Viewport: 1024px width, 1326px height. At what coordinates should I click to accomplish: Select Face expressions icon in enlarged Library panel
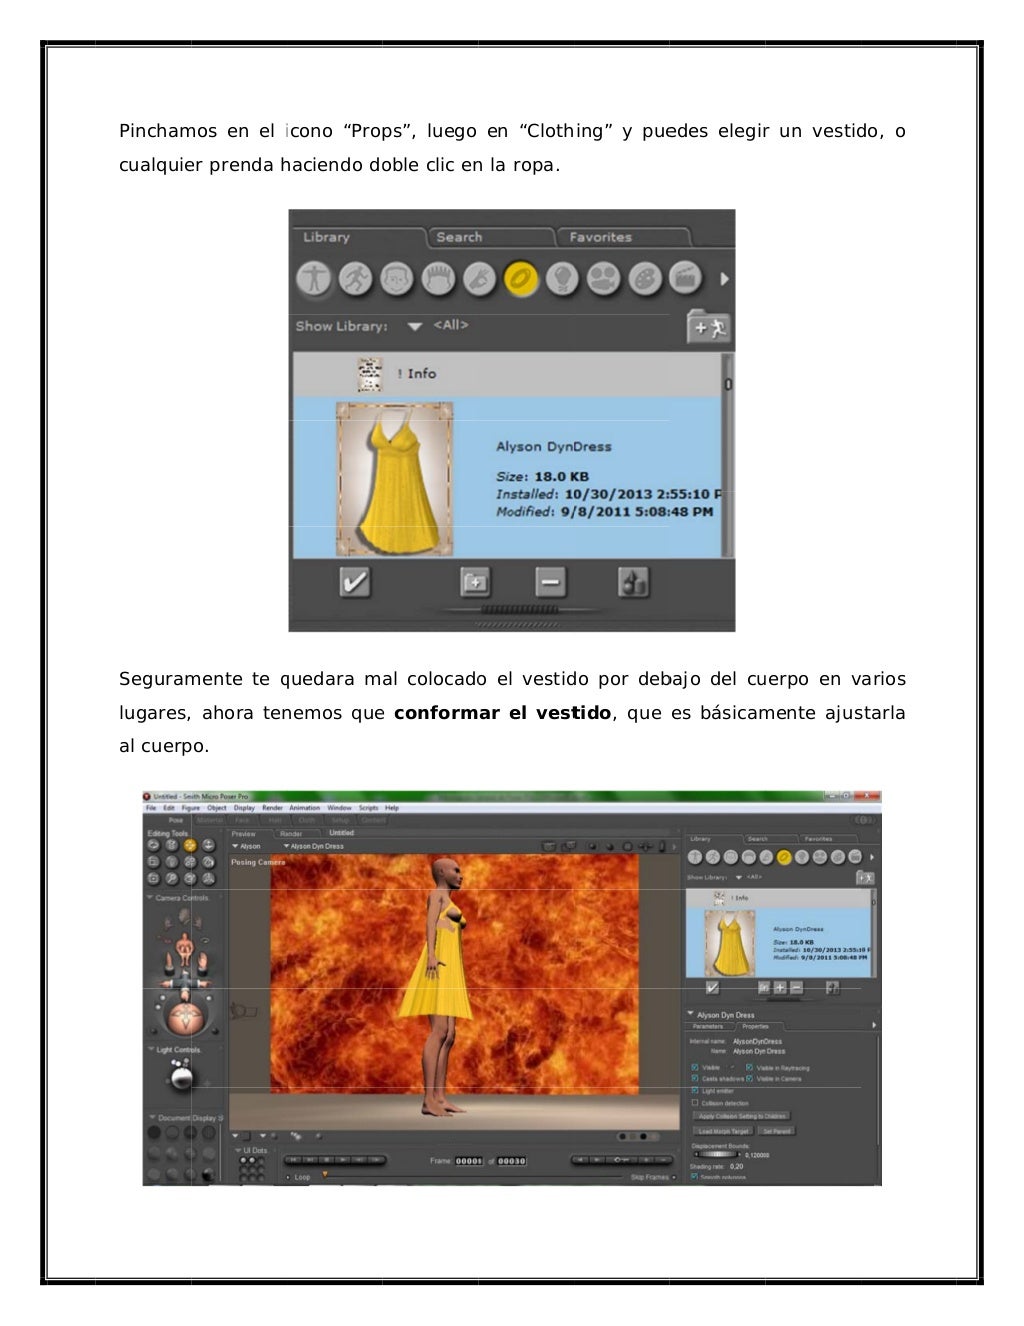(397, 279)
